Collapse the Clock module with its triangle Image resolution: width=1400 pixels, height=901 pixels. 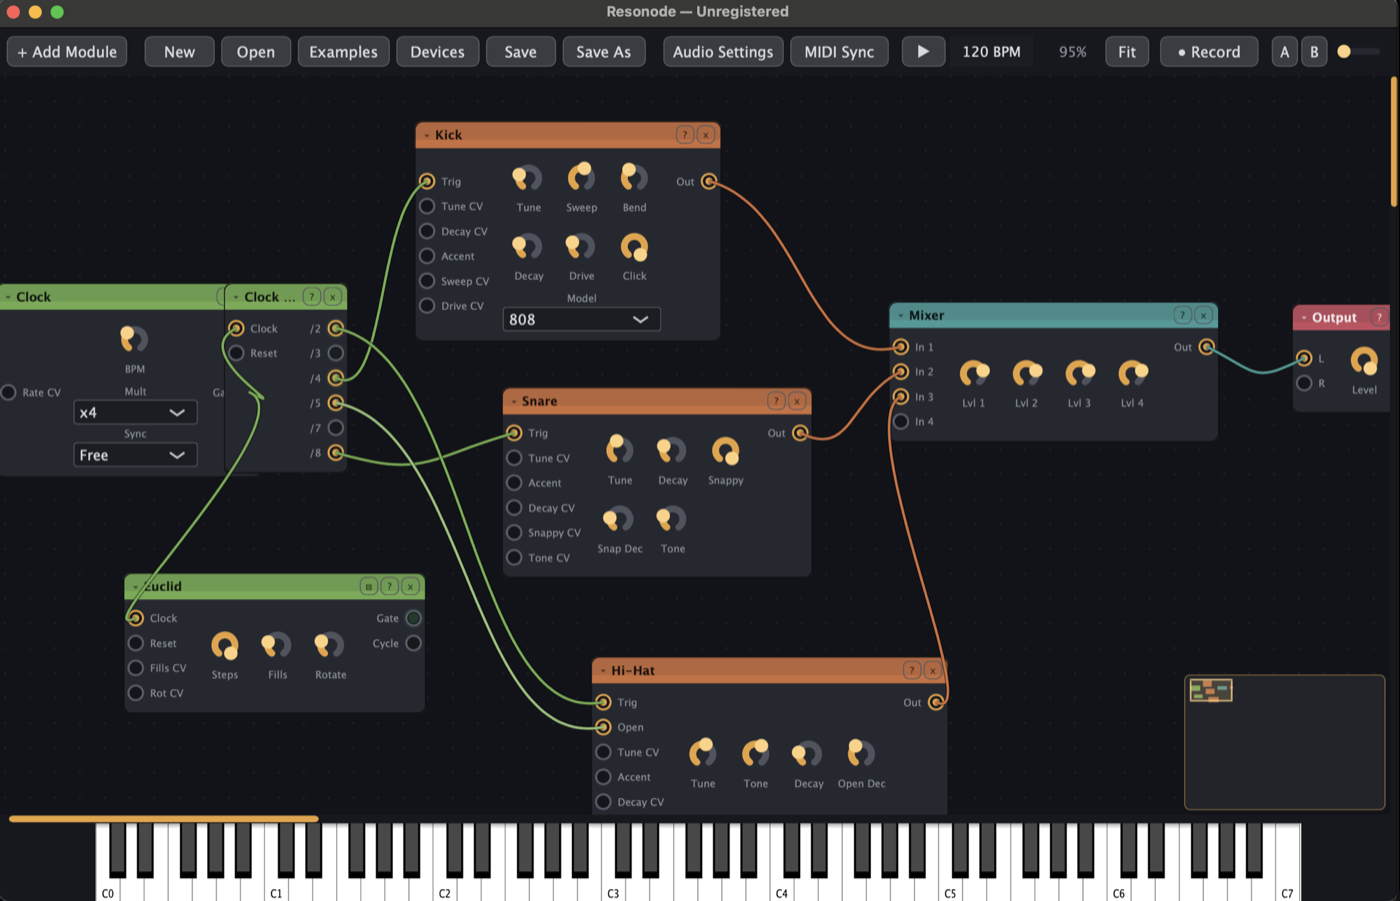tap(8, 297)
